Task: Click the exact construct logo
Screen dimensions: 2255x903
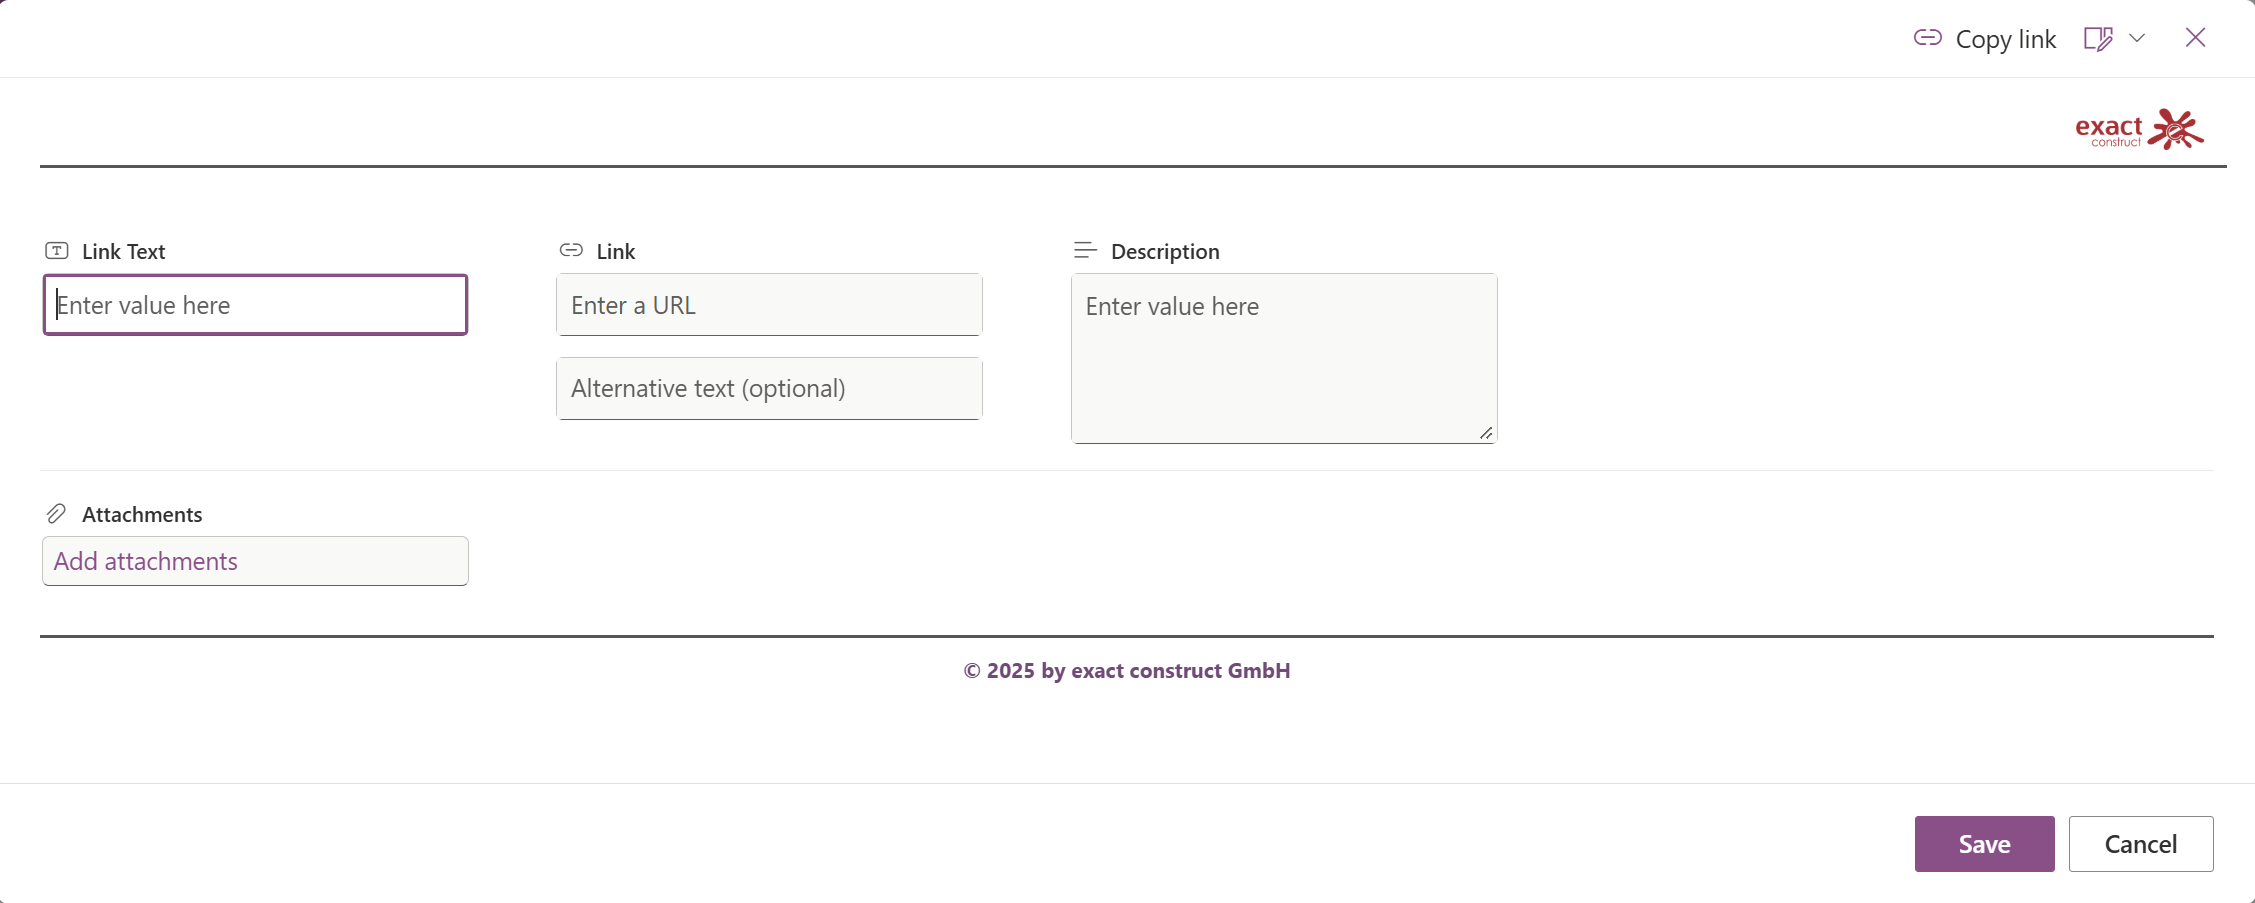Action: coord(2139,130)
